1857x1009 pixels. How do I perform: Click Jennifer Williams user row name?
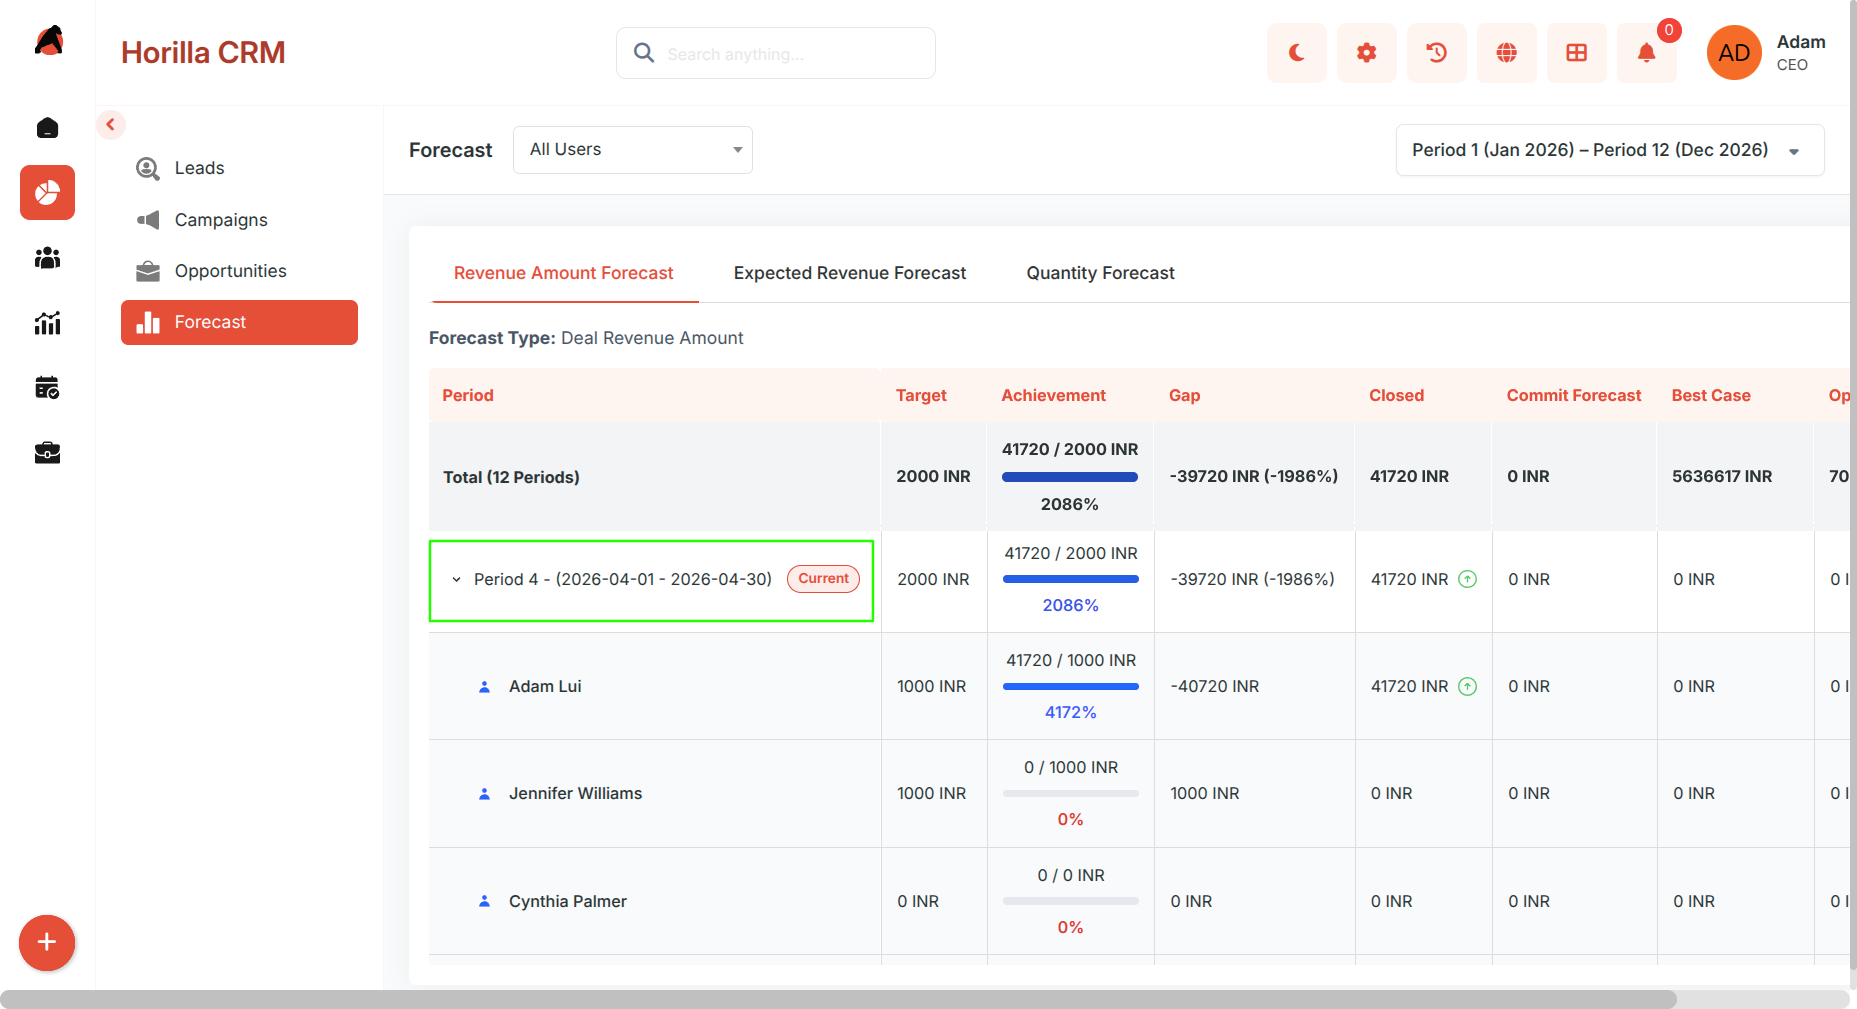[575, 793]
